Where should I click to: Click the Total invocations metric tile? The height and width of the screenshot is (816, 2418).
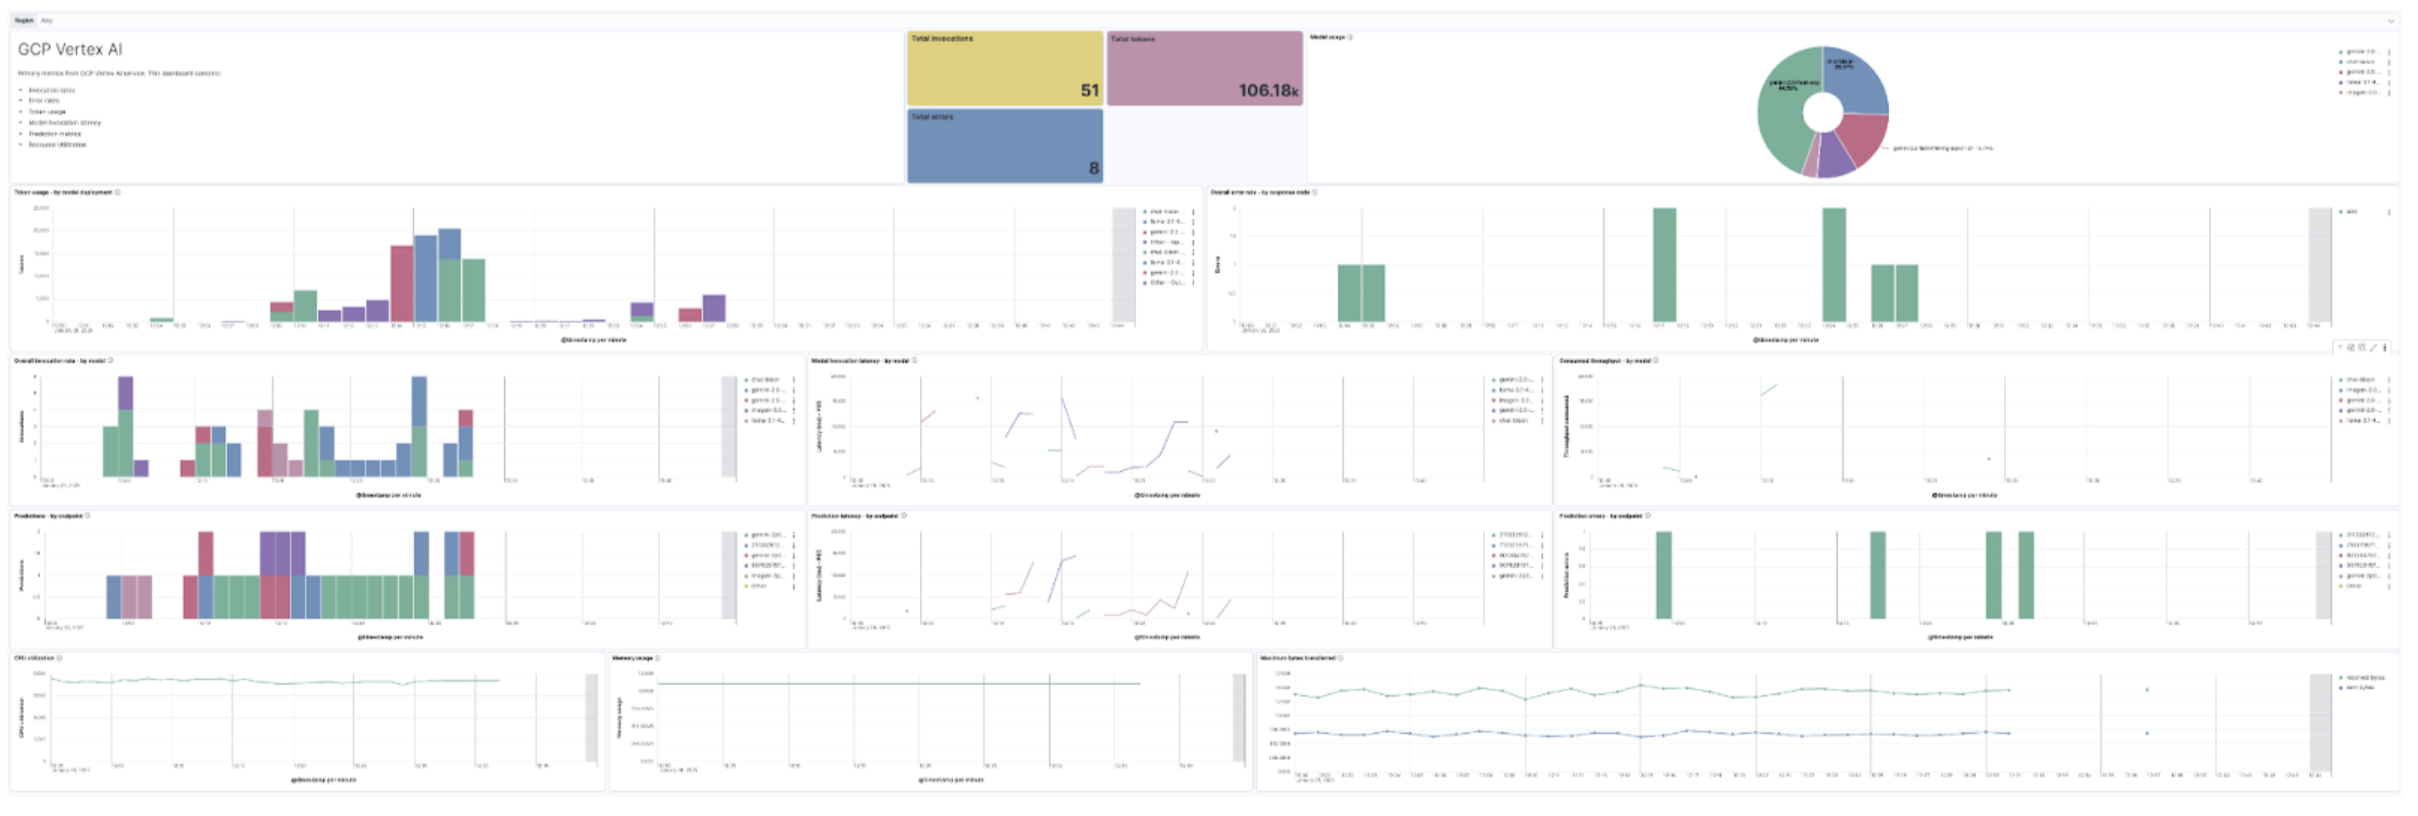[1004, 68]
